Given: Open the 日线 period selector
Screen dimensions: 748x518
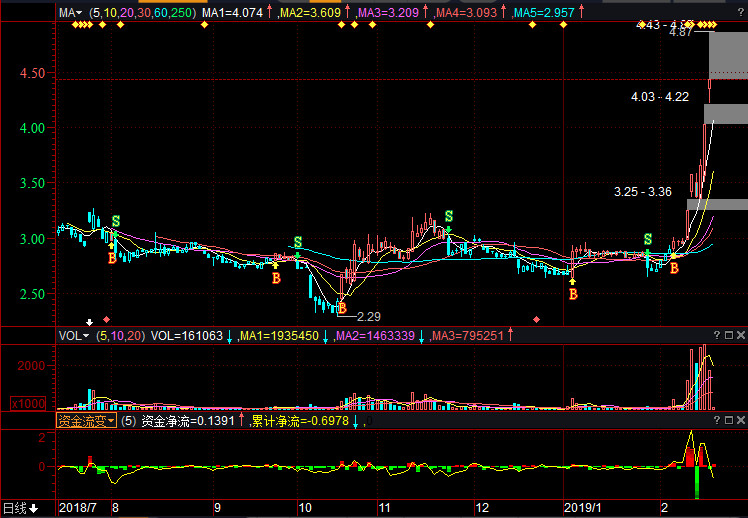Looking at the screenshot, I should (21, 508).
